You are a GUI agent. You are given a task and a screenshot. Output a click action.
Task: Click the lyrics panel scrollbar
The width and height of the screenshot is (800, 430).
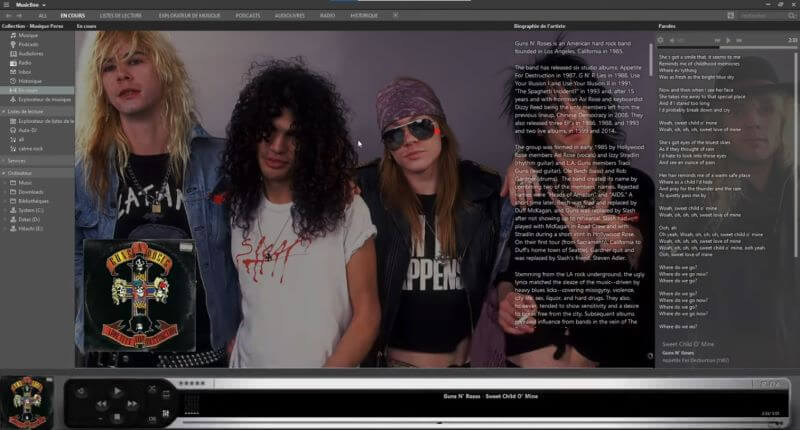pyautogui.click(x=797, y=153)
